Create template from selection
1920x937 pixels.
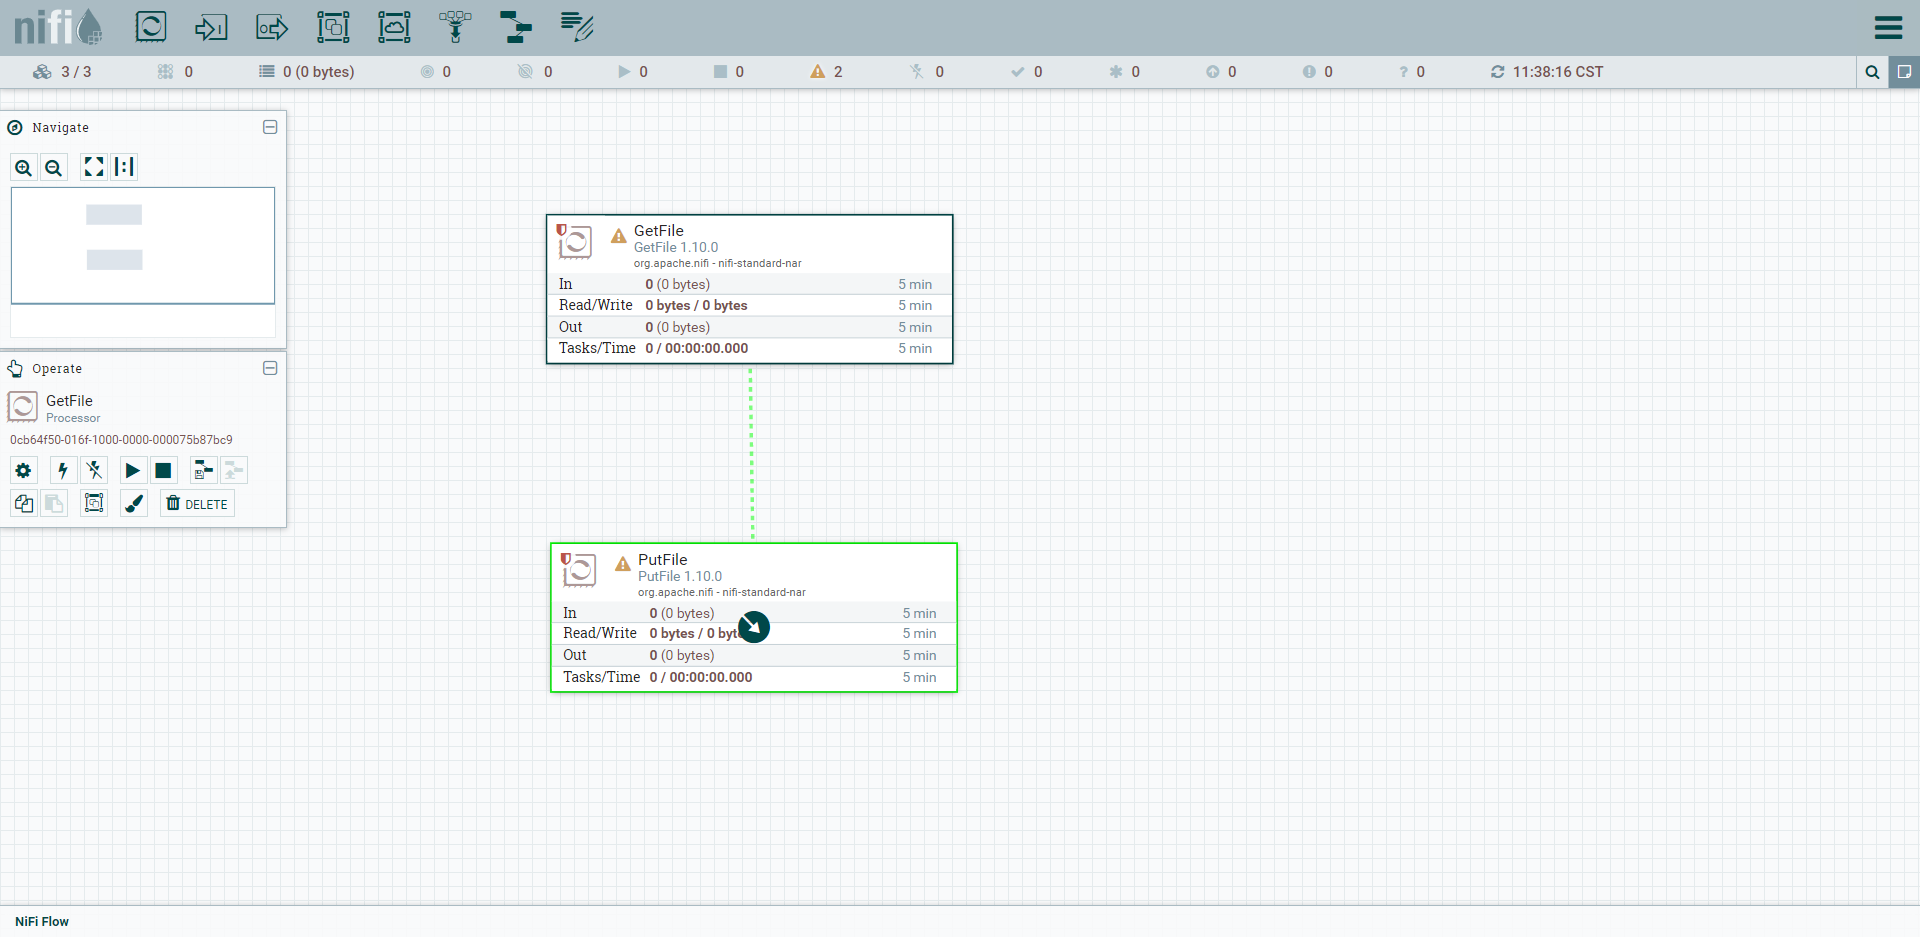tap(203, 470)
